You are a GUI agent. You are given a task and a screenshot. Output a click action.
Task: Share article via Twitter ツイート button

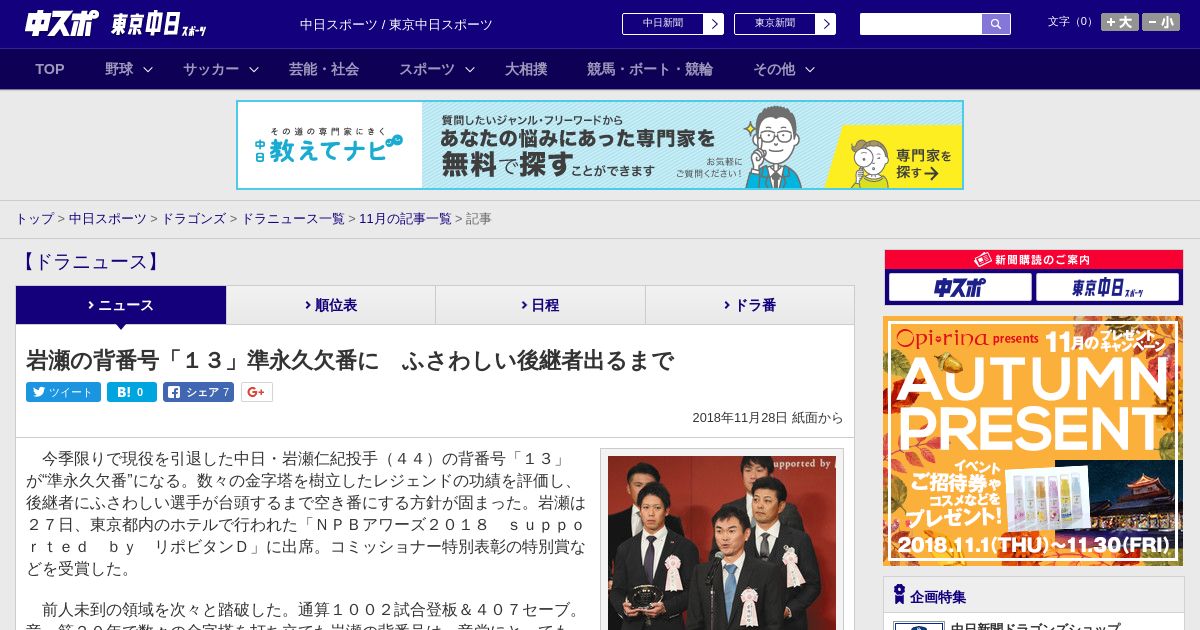[63, 392]
